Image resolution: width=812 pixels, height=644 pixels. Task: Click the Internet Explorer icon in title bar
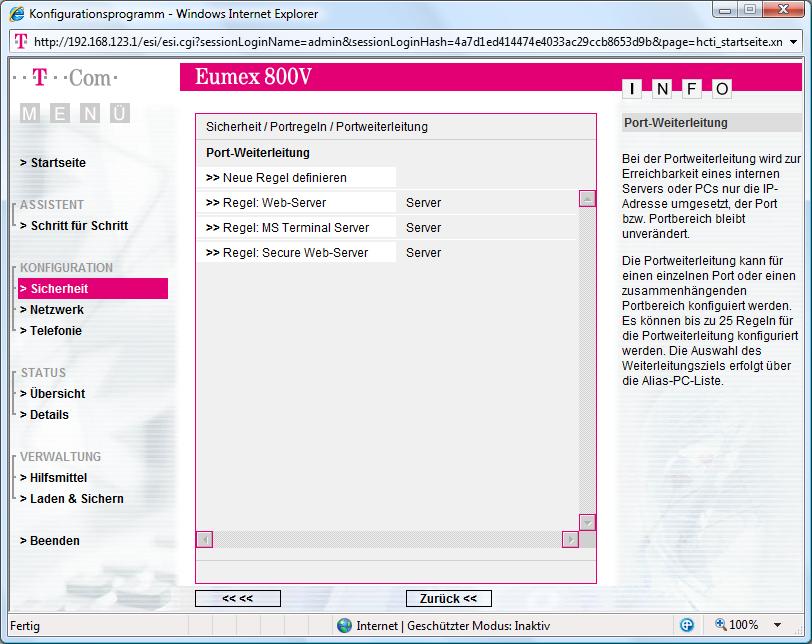coord(17,14)
